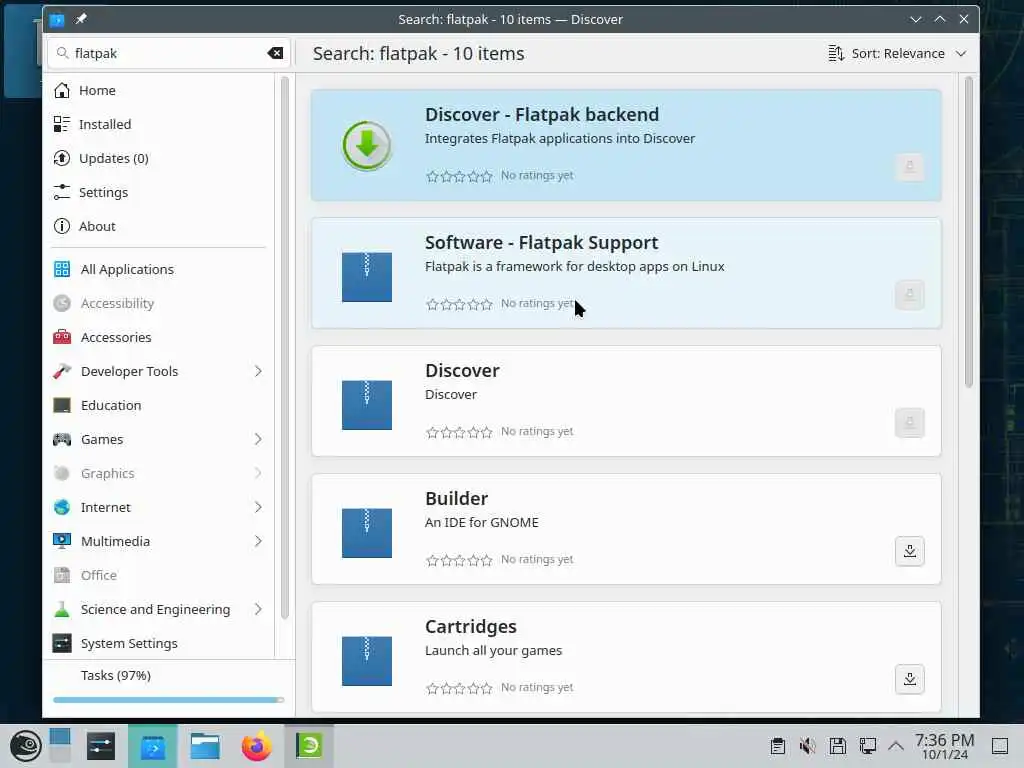Expand the Developer Tools category
1024x768 pixels.
258,371
